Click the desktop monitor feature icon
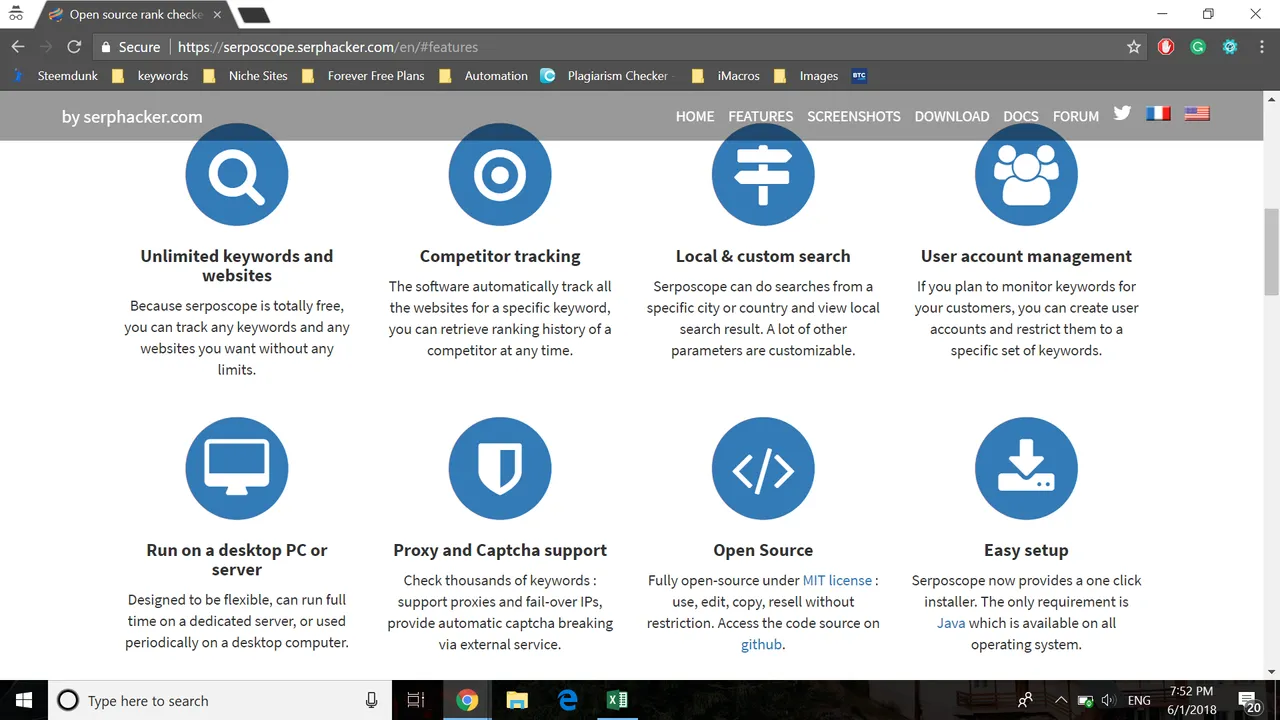 click(237, 468)
